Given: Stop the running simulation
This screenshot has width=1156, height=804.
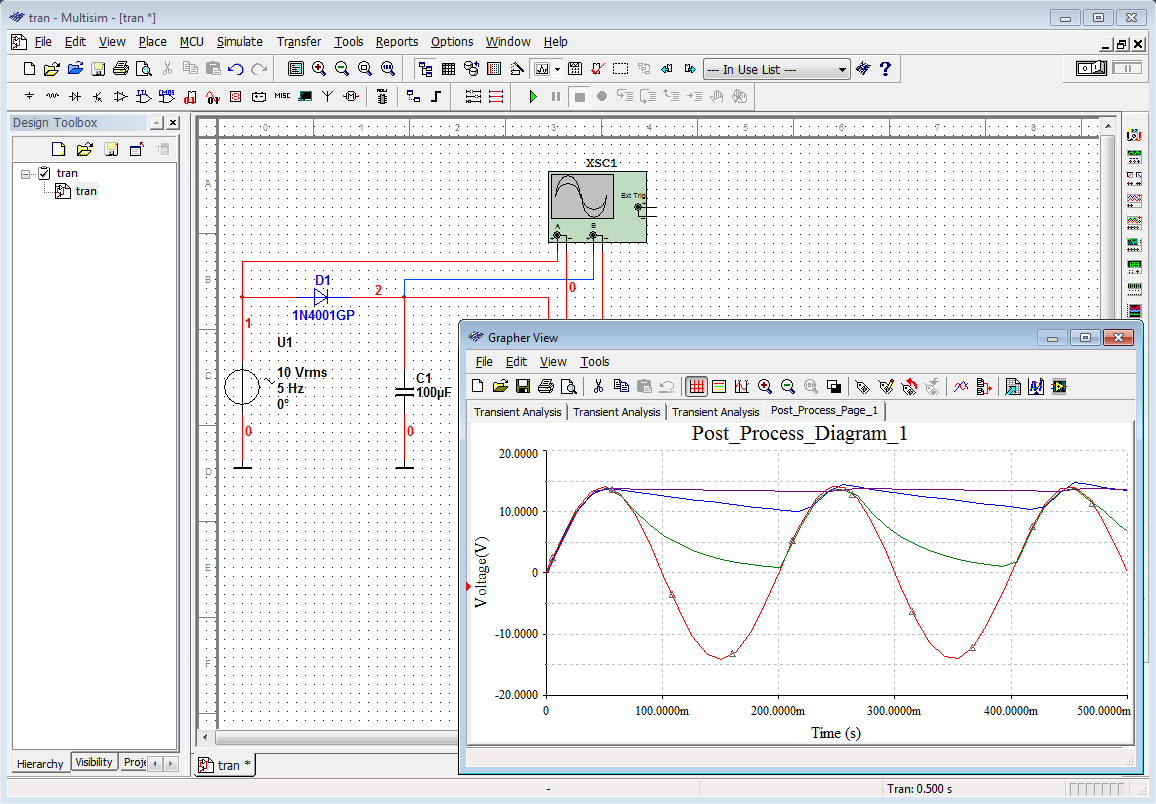Looking at the screenshot, I should 579,97.
